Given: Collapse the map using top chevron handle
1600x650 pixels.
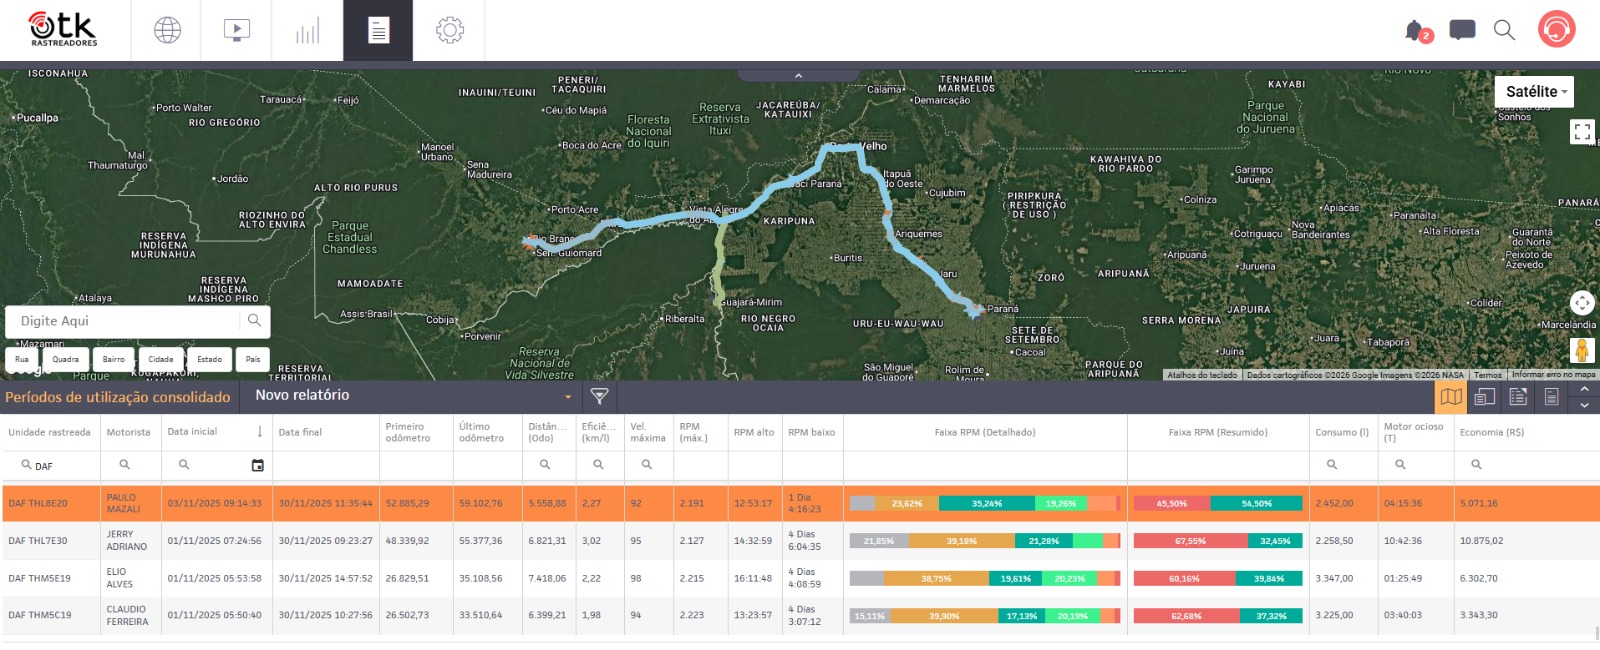Looking at the screenshot, I should [x=798, y=75].
